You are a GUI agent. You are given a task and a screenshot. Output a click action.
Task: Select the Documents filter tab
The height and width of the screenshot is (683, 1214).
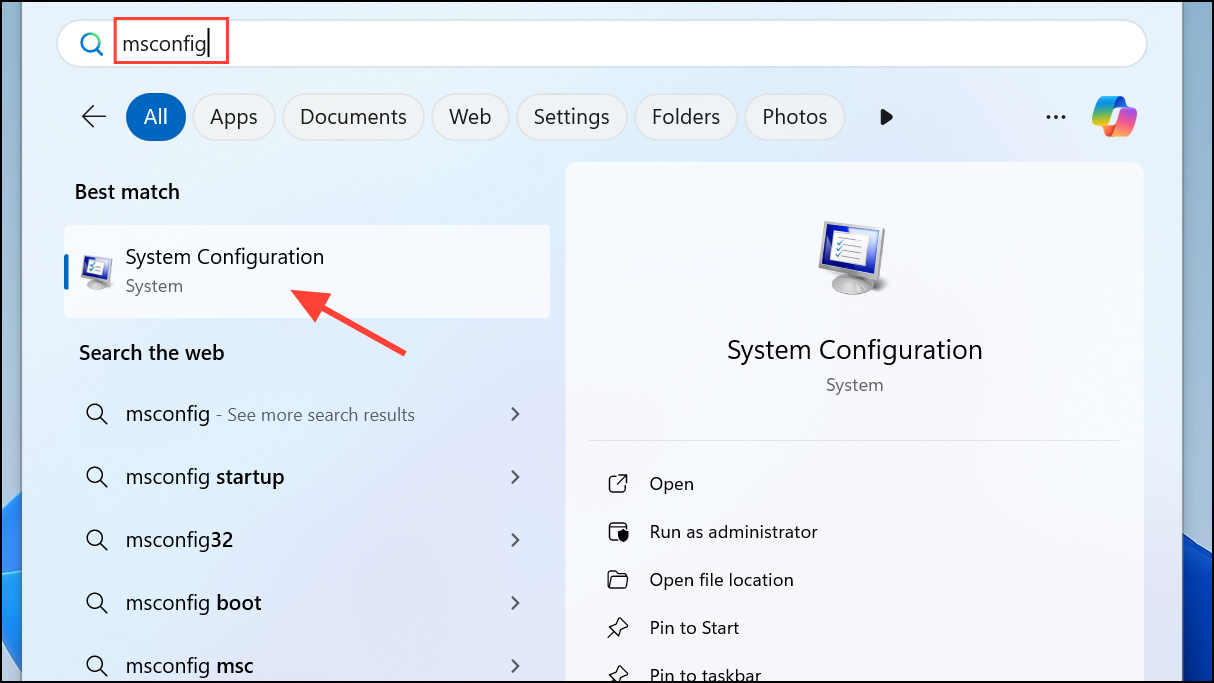tap(353, 117)
